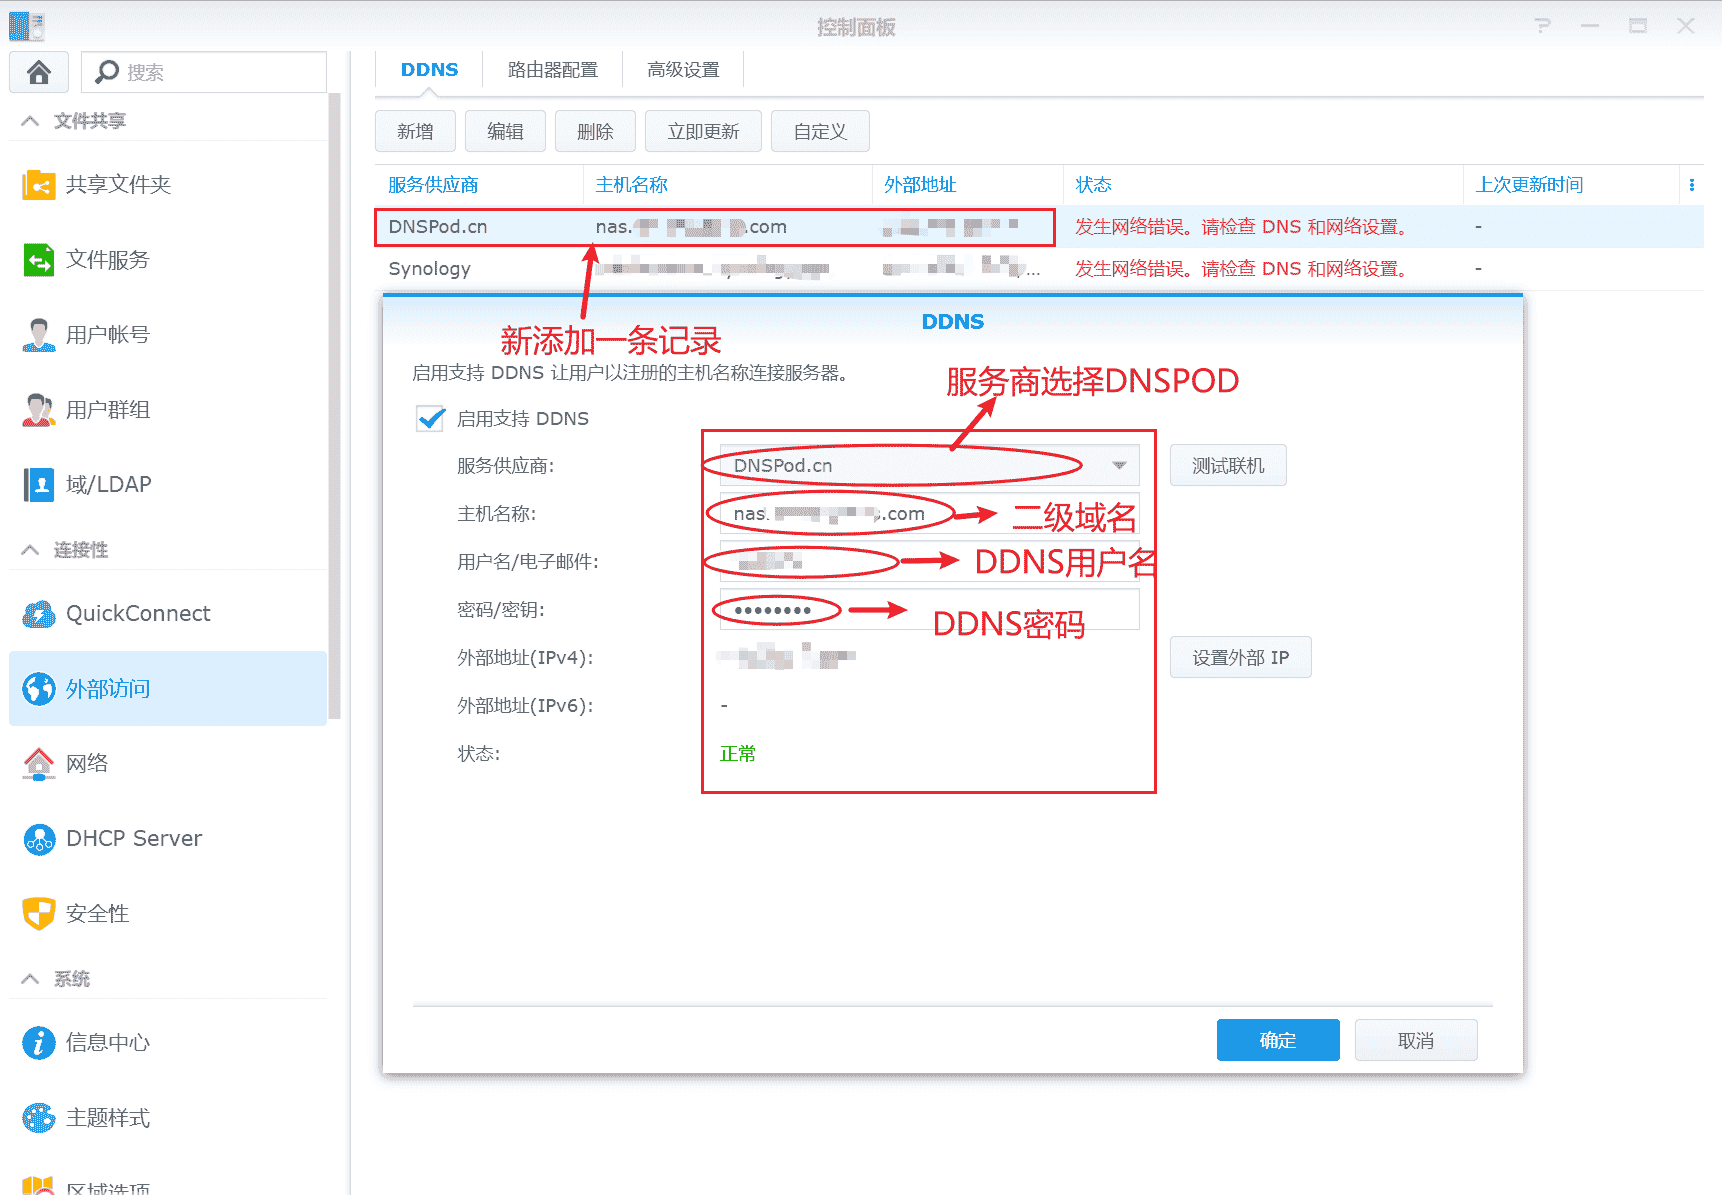Click the Synology row error status text
The height and width of the screenshot is (1195, 1722).
coord(1241,269)
